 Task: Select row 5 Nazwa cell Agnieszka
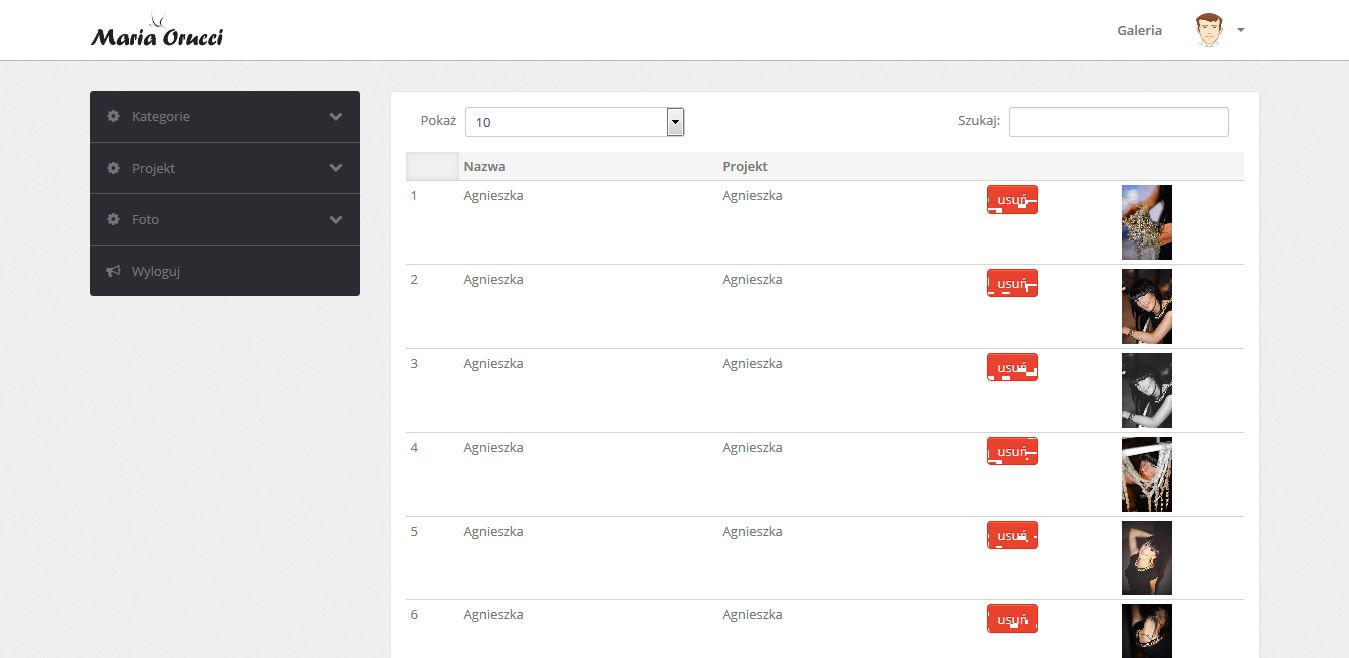(493, 531)
